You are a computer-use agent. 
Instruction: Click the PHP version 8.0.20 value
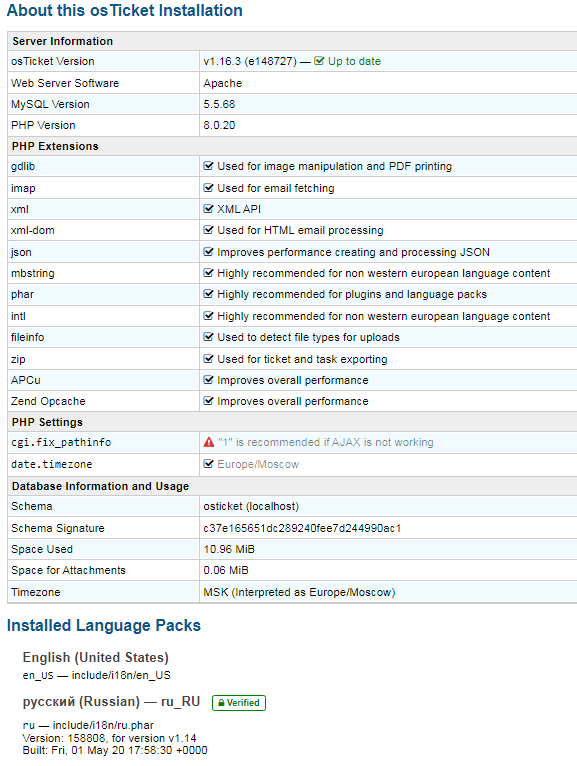(219, 125)
